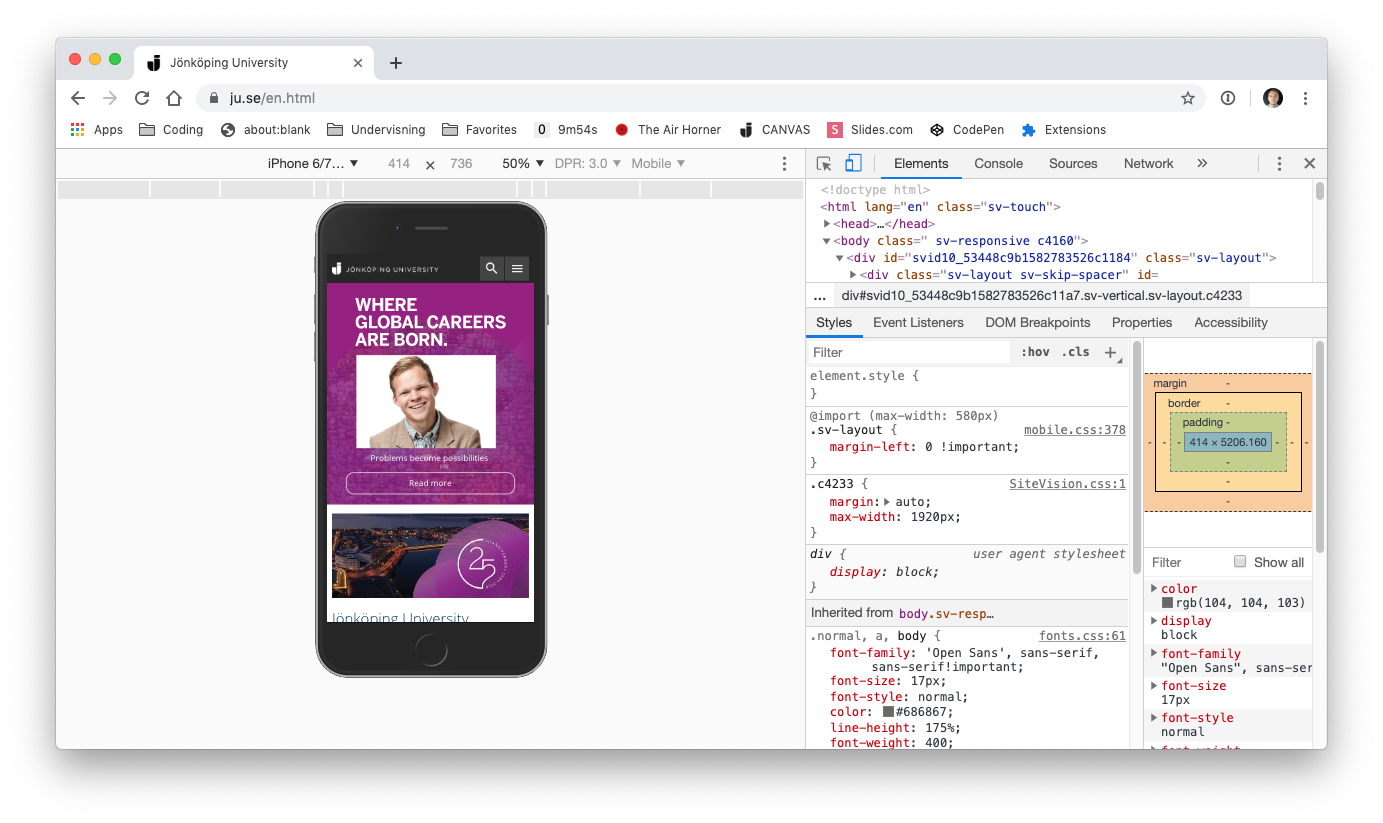Open the Mobile device type dropdown
This screenshot has height=823, width=1383.
[x=658, y=164]
